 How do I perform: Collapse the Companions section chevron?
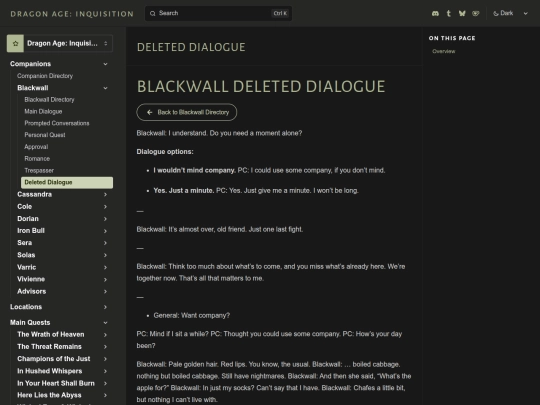pyautogui.click(x=105, y=64)
